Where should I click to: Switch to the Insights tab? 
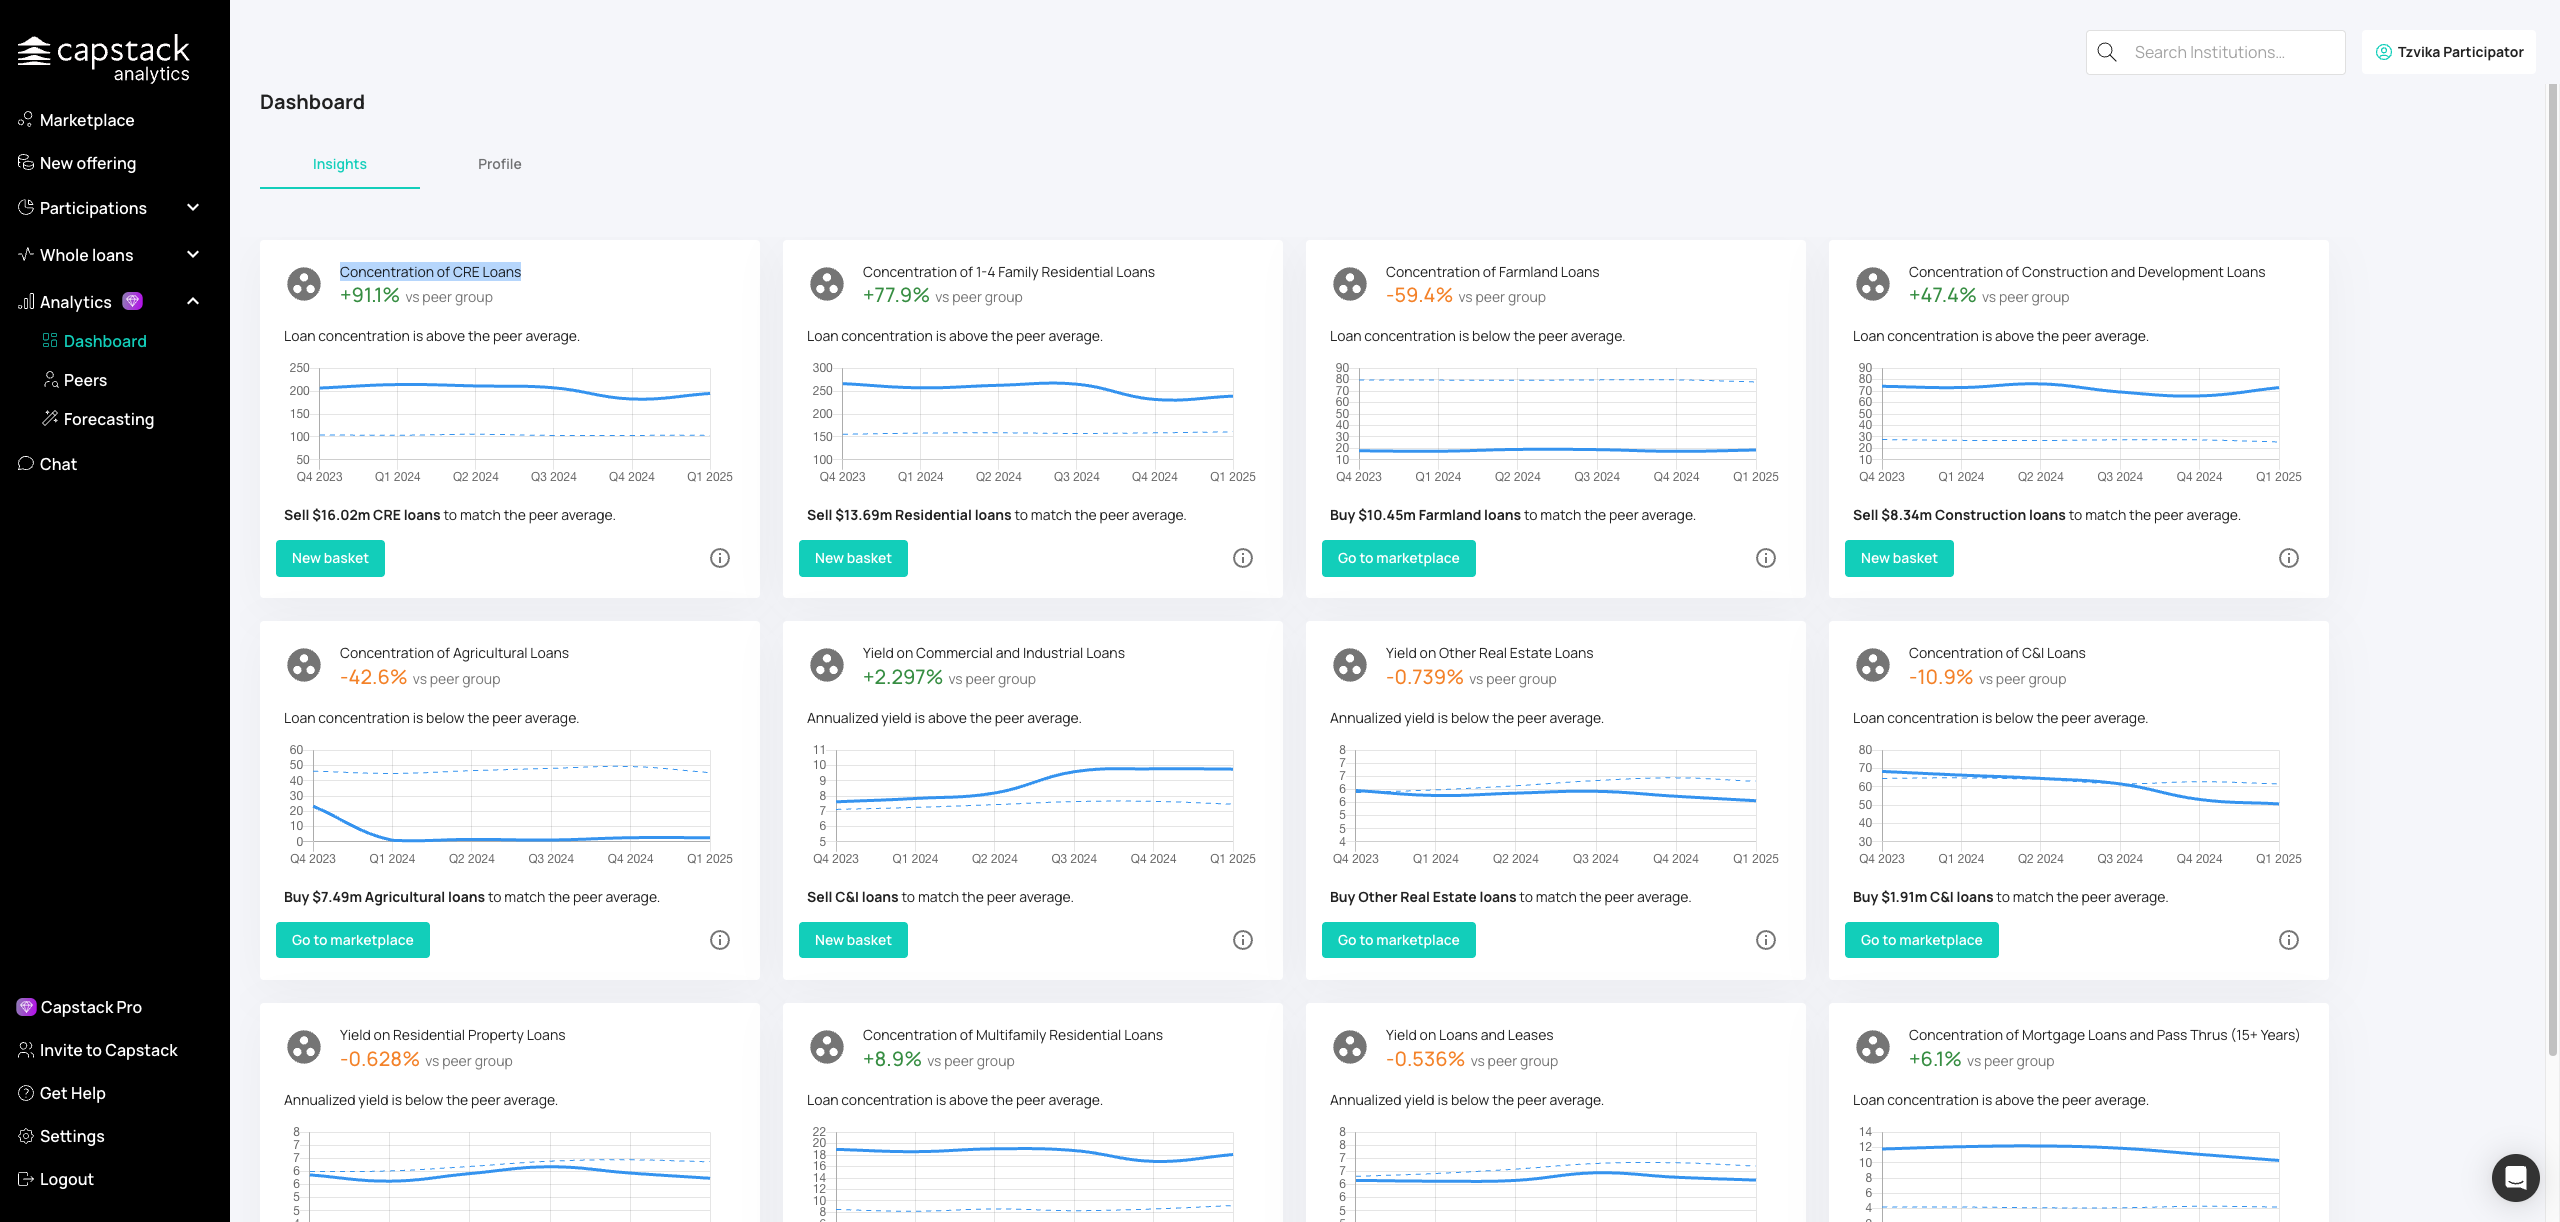click(x=340, y=164)
